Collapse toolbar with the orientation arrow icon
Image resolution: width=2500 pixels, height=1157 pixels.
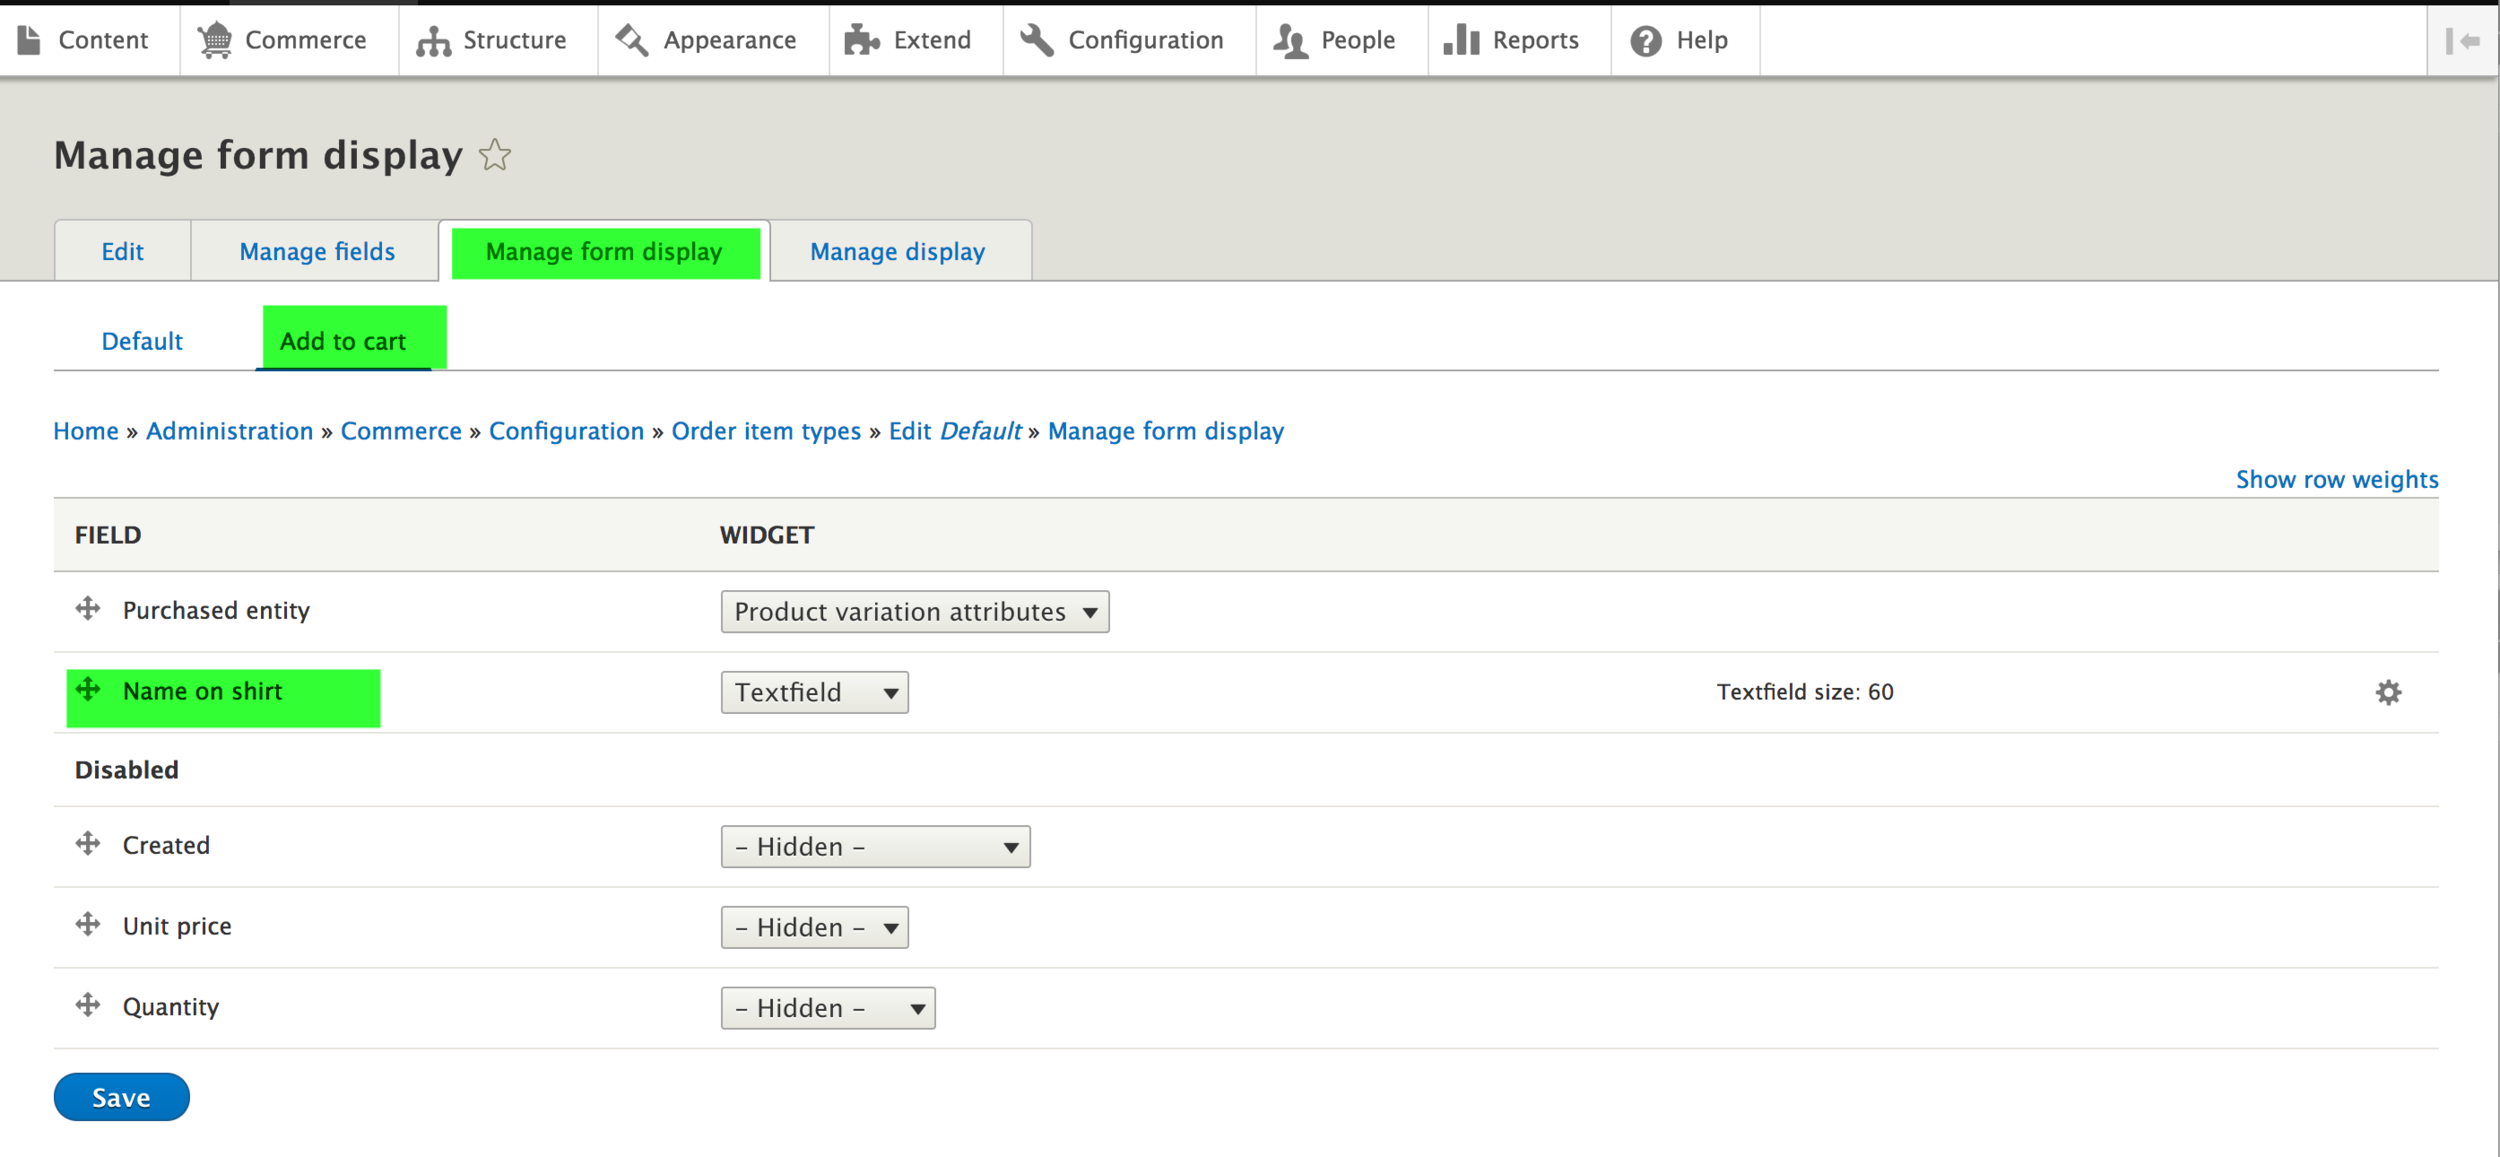point(2463,41)
